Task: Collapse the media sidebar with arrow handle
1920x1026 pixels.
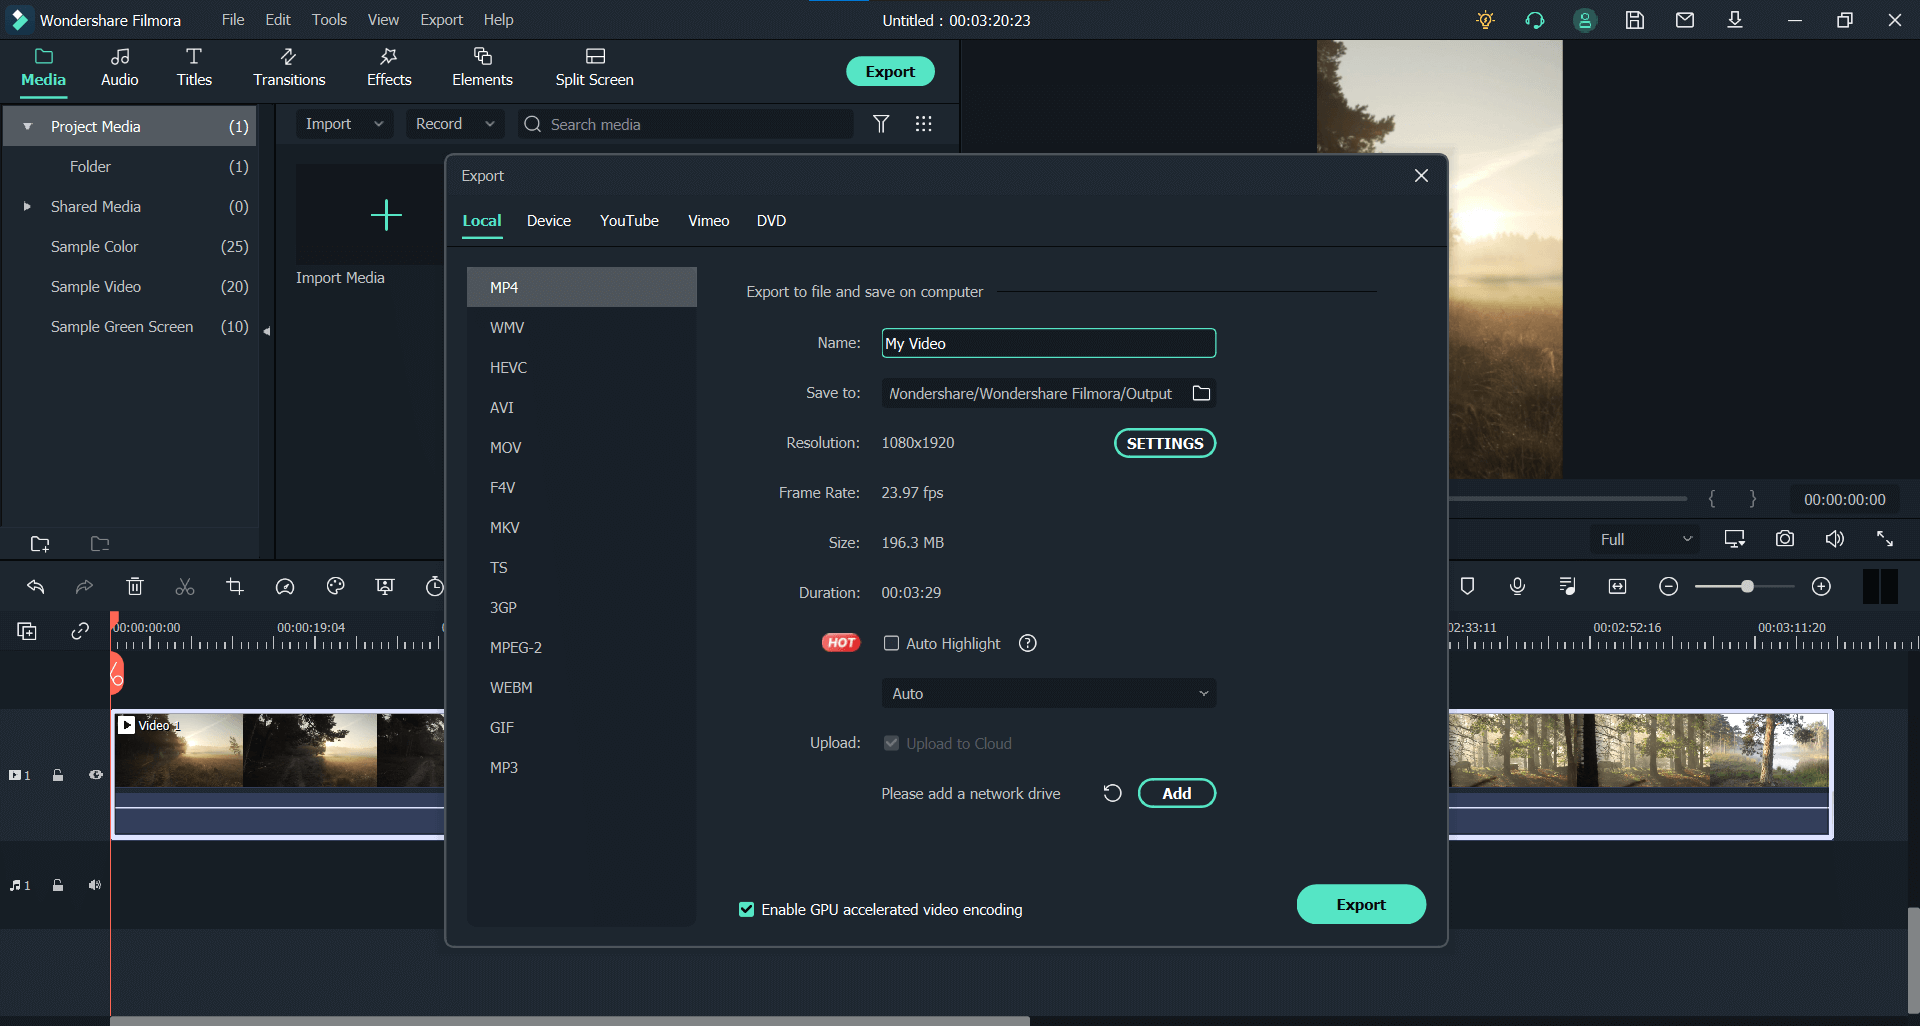Action: pos(267,331)
